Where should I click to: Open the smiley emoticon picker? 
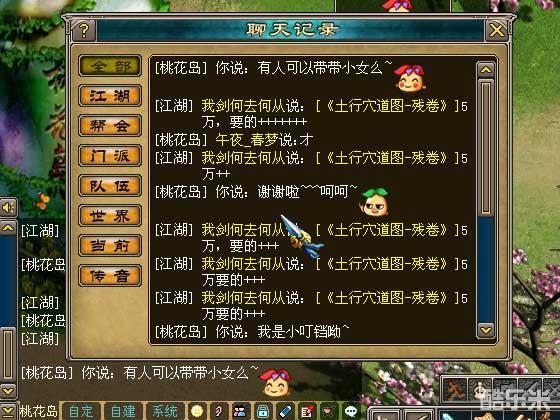coord(197,411)
